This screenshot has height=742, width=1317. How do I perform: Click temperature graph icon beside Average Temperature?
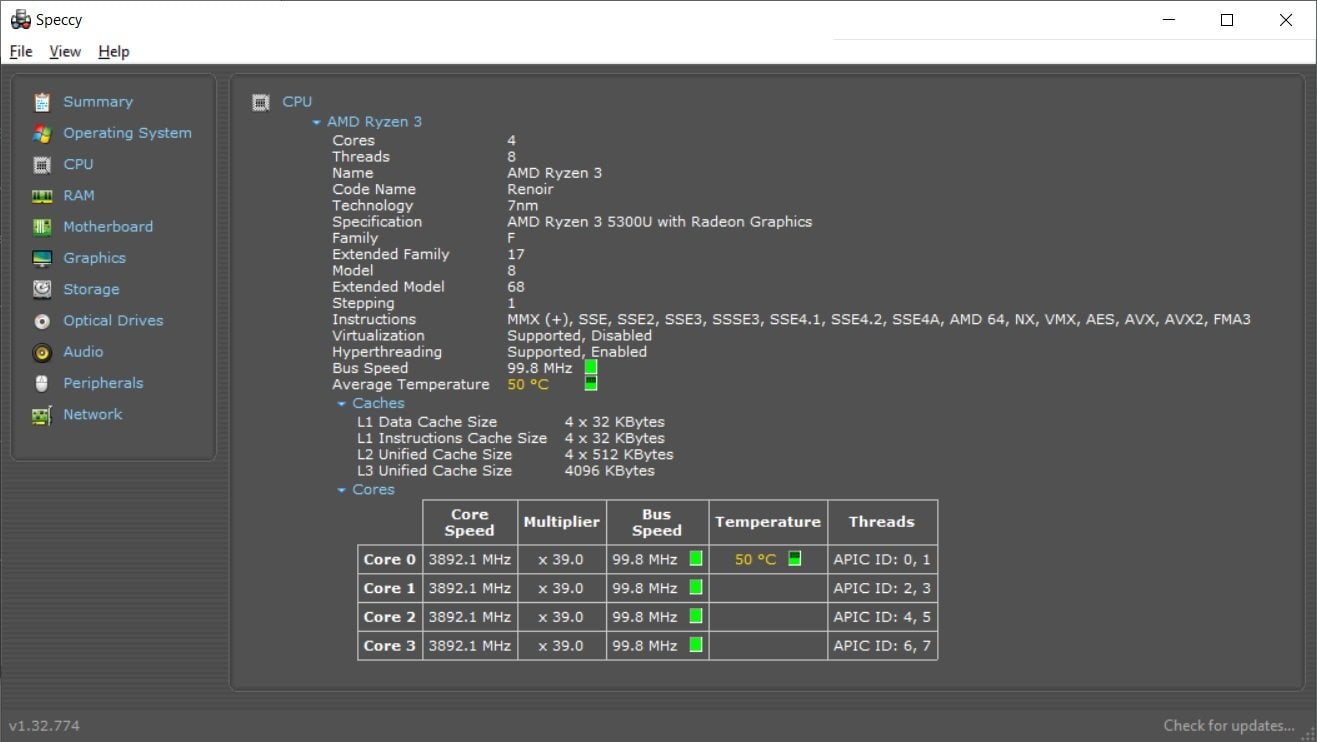pos(591,384)
